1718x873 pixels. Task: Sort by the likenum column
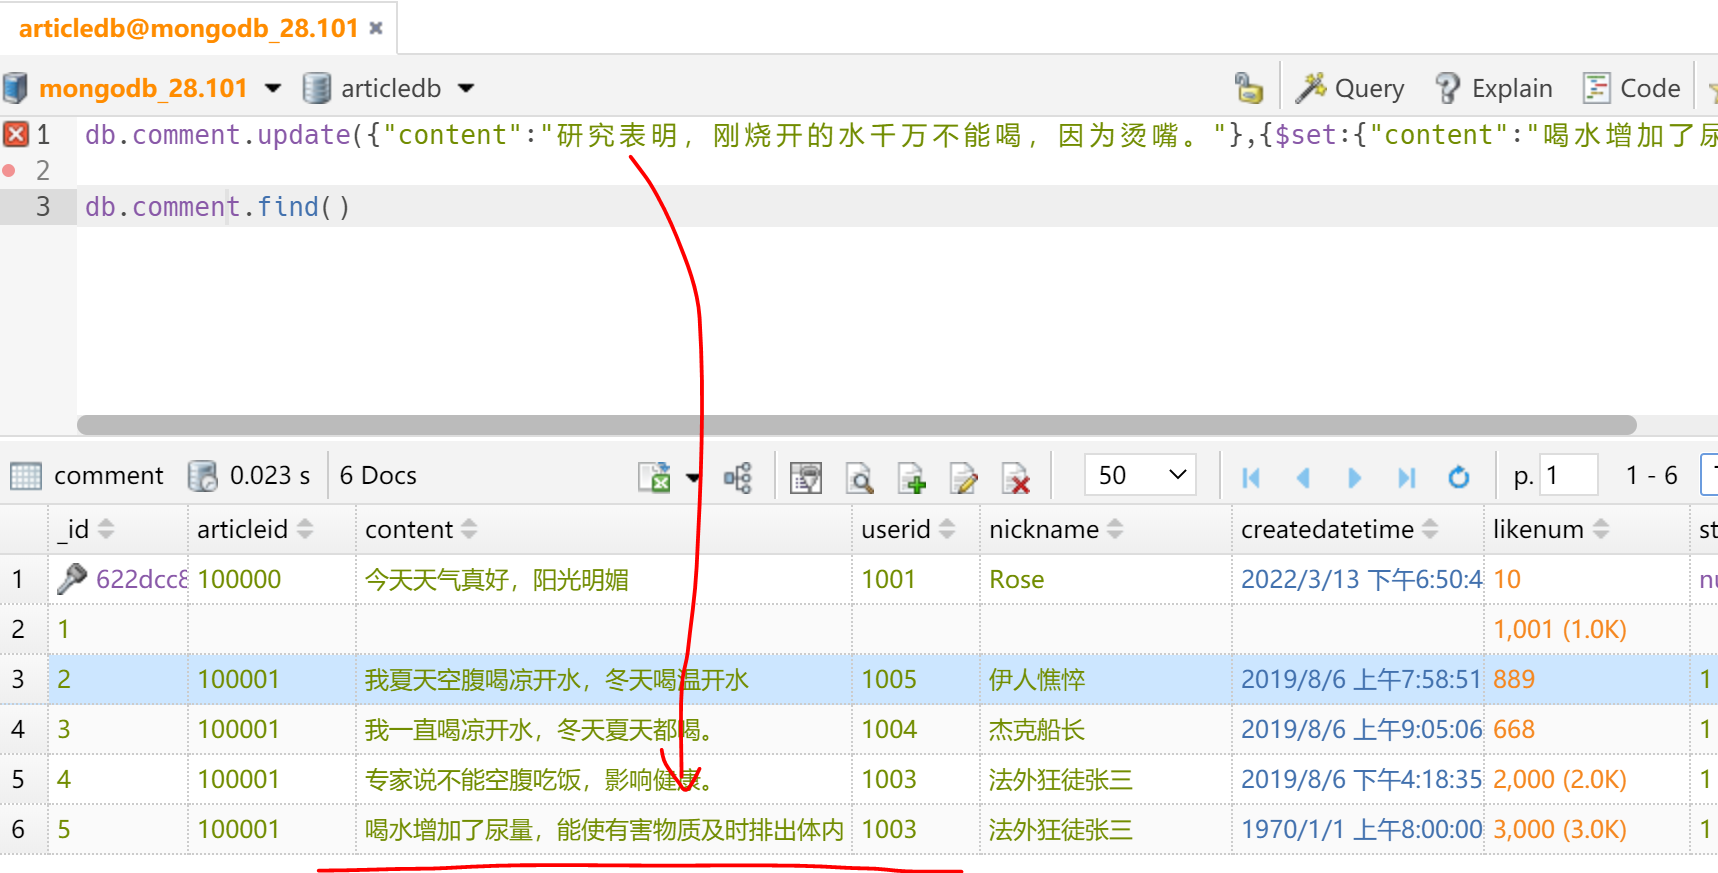(1601, 529)
